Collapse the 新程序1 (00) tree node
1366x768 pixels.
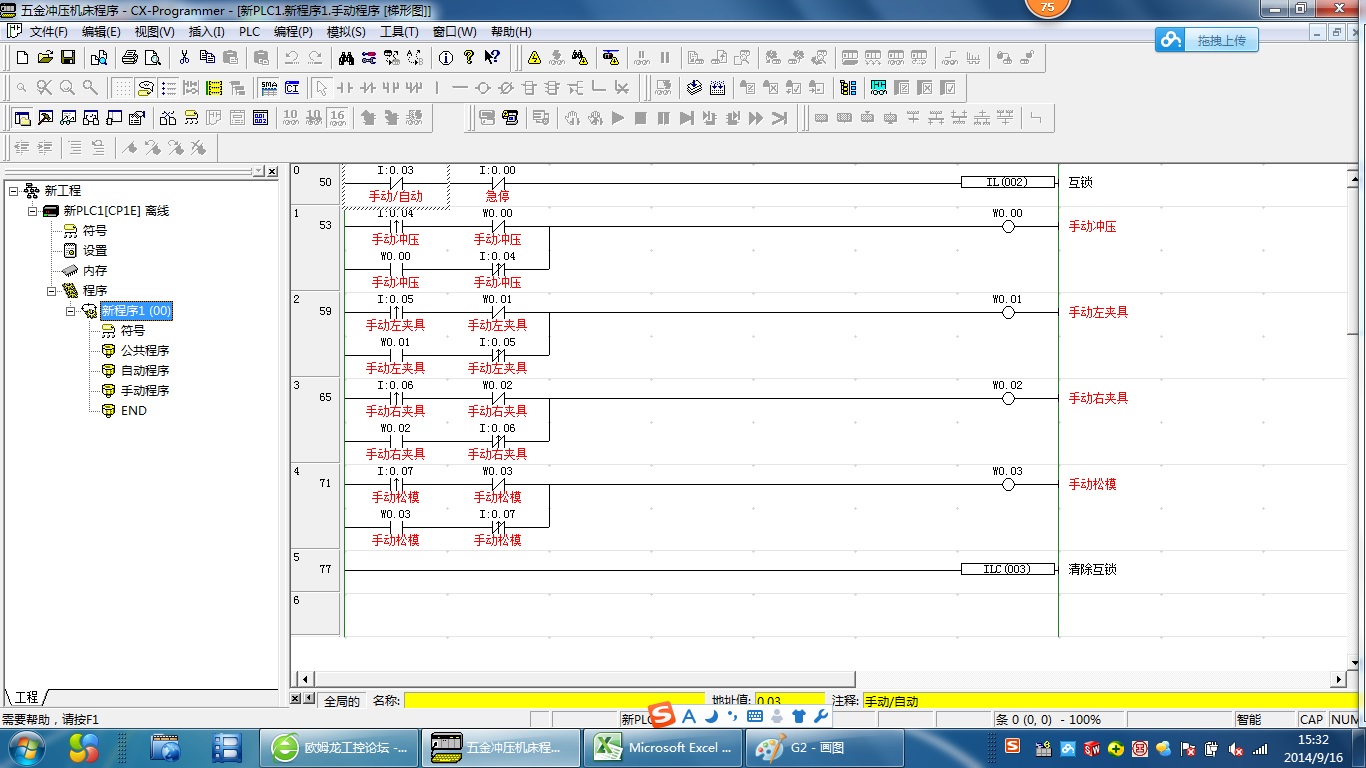tap(71, 311)
